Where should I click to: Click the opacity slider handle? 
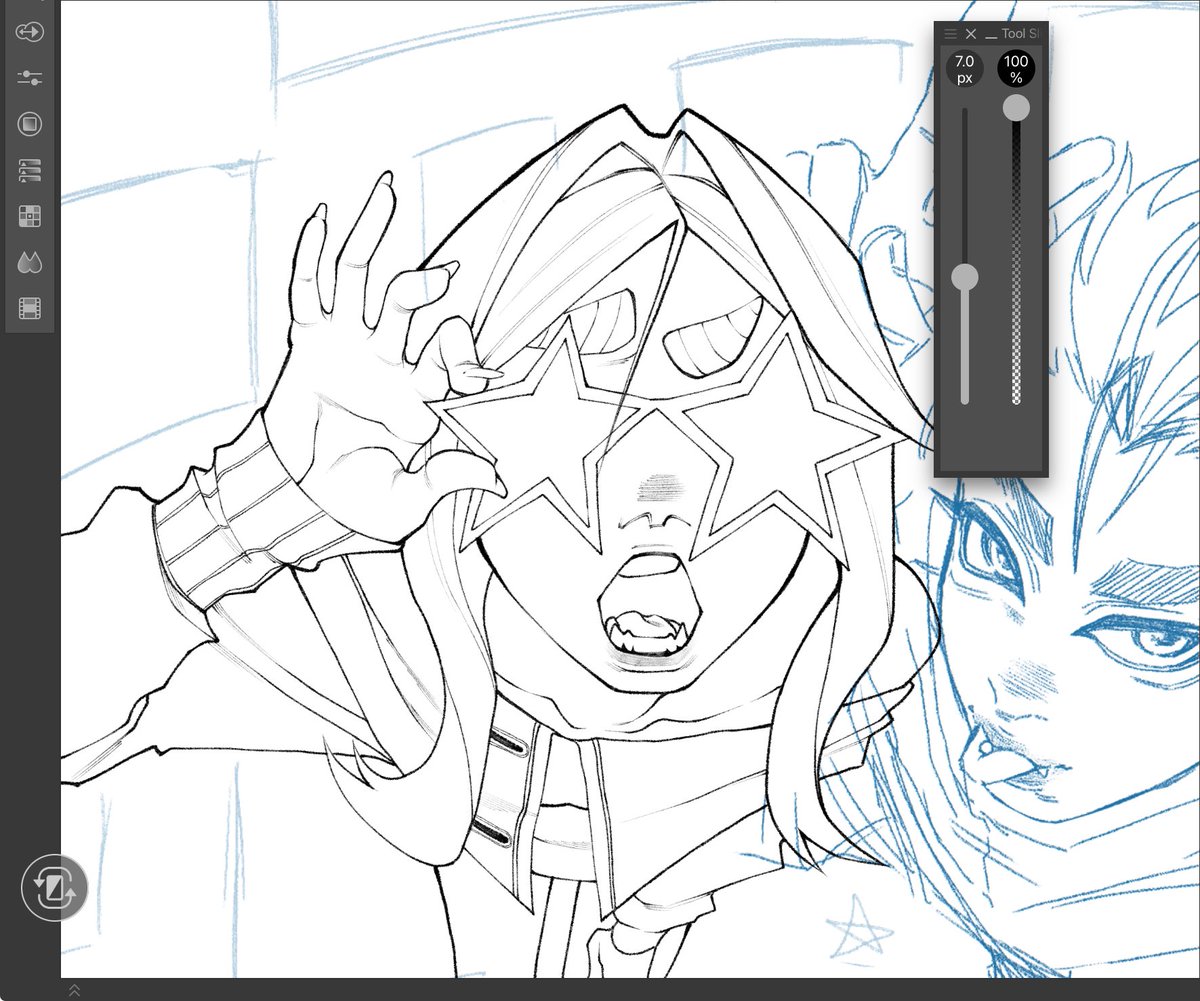(1017, 107)
